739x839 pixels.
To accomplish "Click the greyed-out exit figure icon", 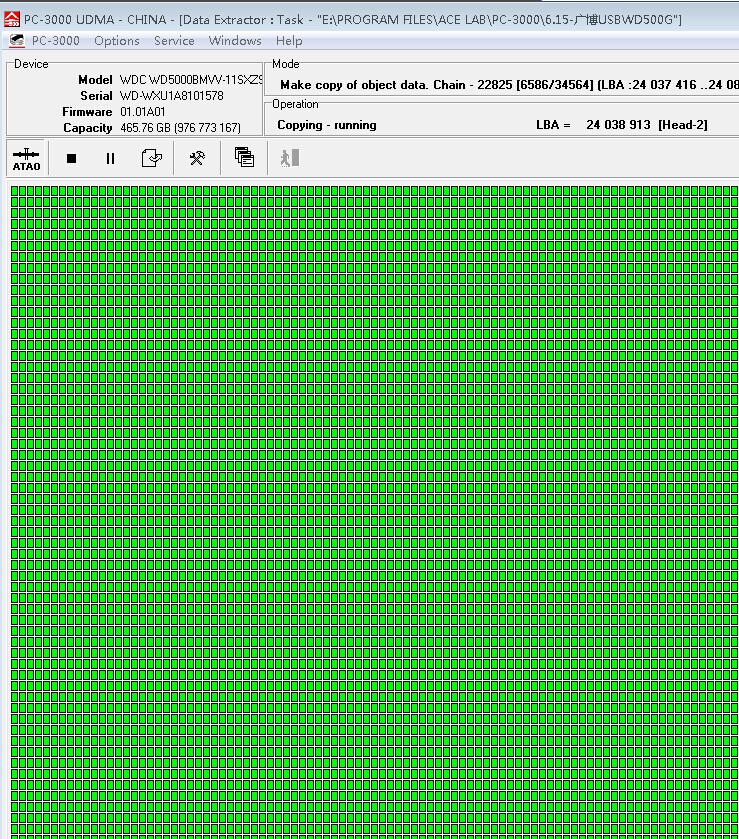I will tap(289, 158).
